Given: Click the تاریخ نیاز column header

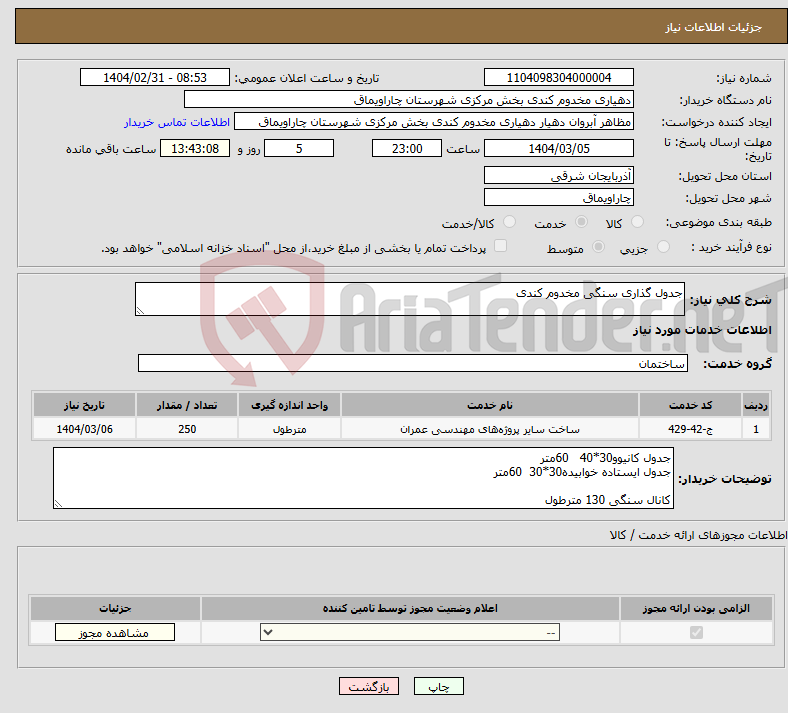Looking at the screenshot, I should click(x=84, y=405).
